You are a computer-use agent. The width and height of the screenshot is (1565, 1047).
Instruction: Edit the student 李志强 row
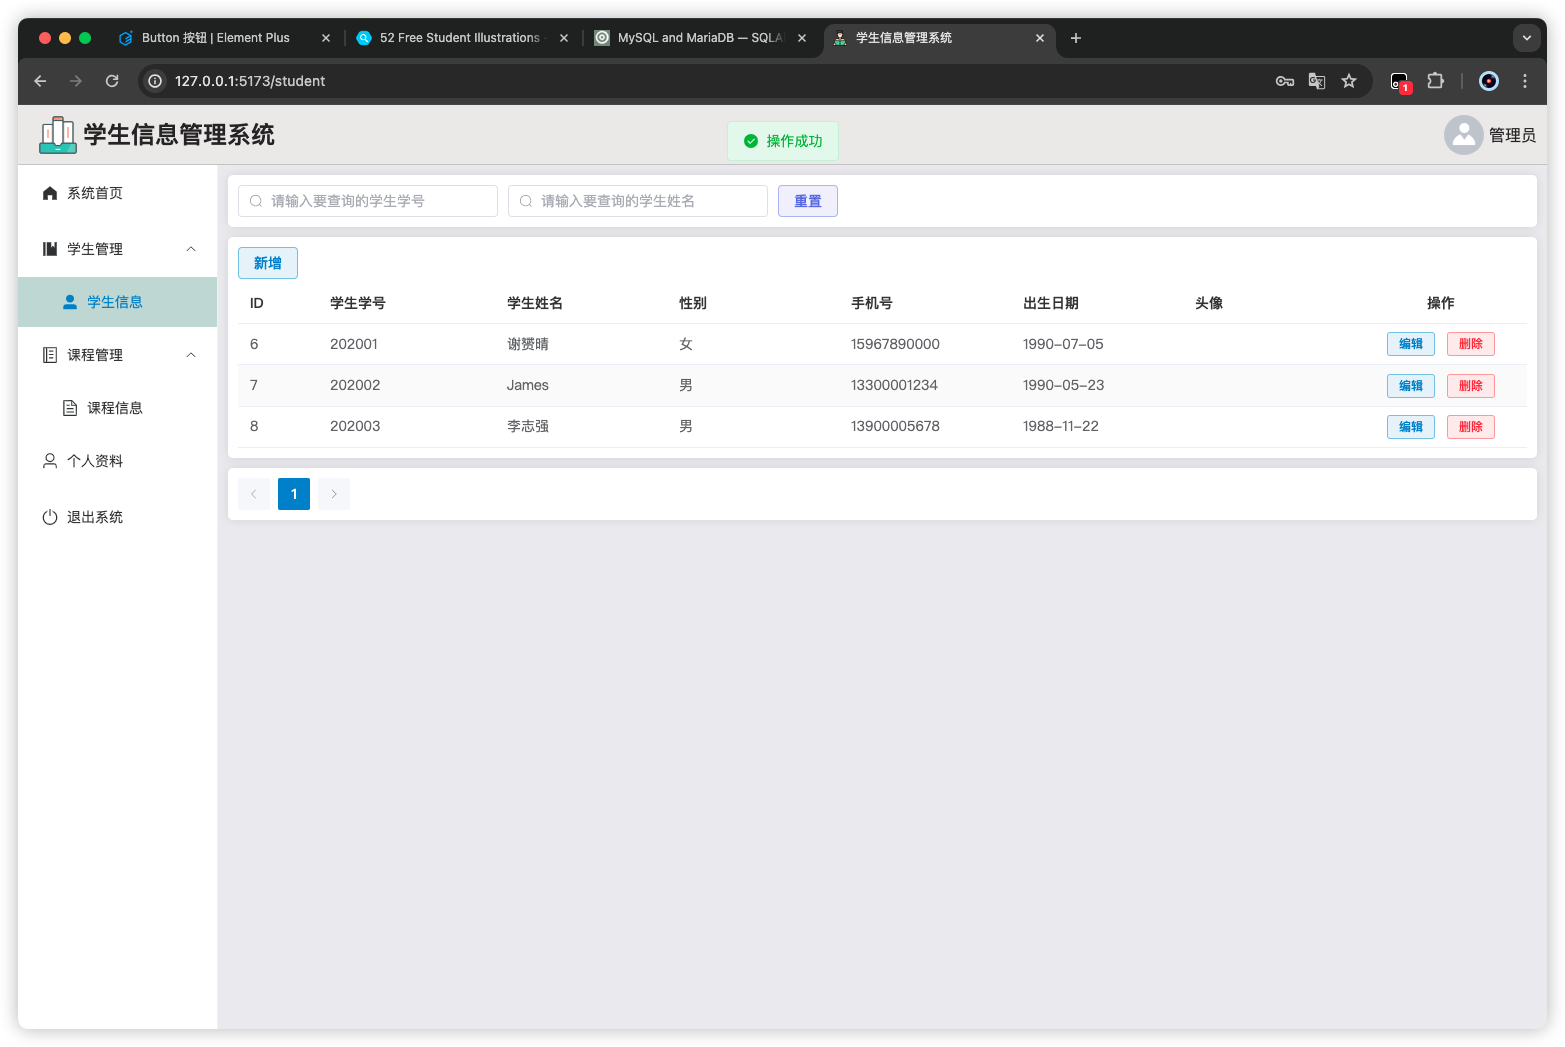point(1411,427)
